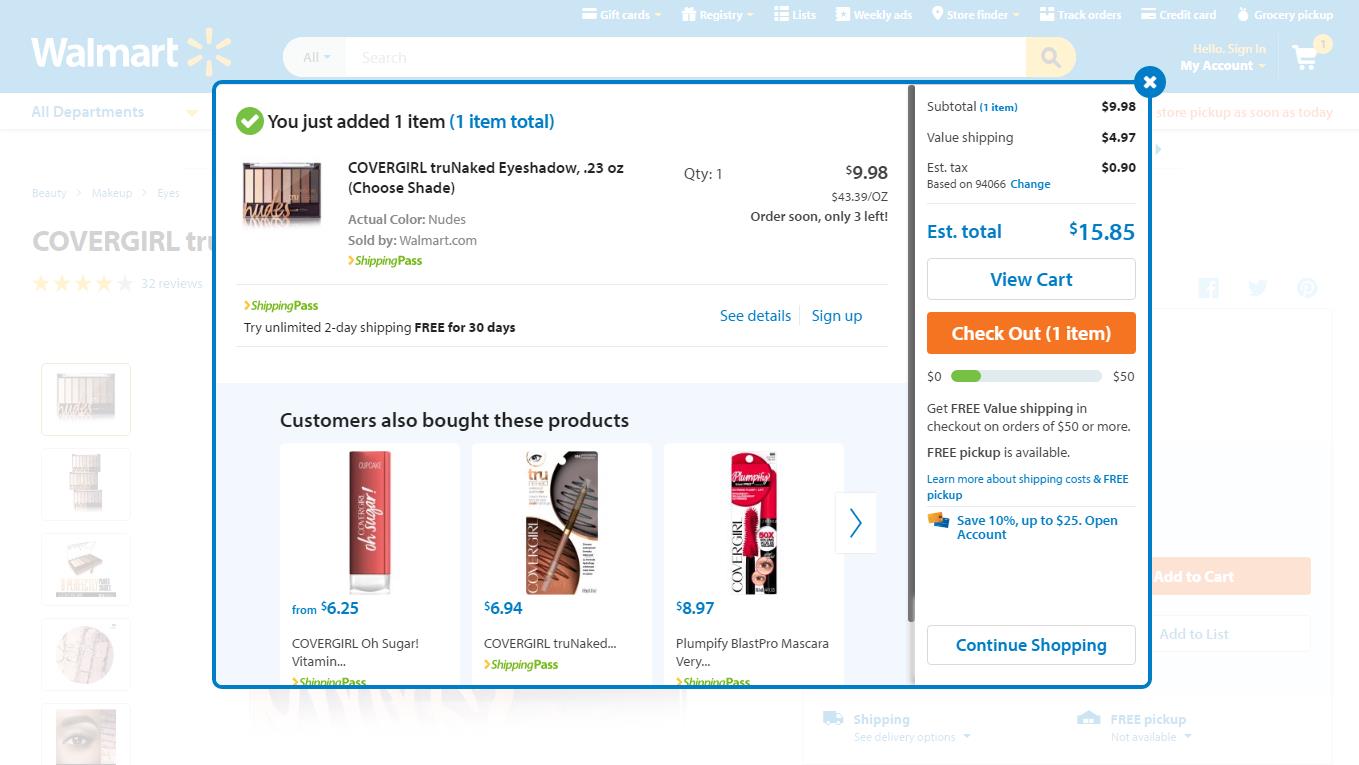Click the search magnifier icon
1359x765 pixels.
[1050, 57]
